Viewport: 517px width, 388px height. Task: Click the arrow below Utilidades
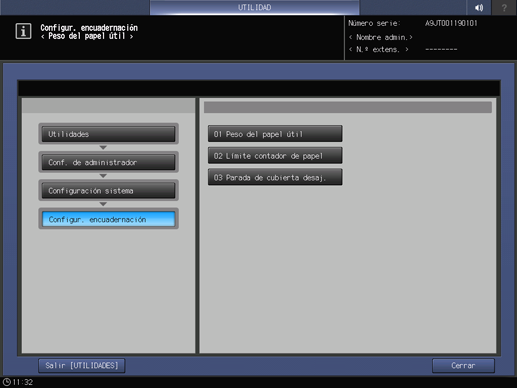[103, 147]
